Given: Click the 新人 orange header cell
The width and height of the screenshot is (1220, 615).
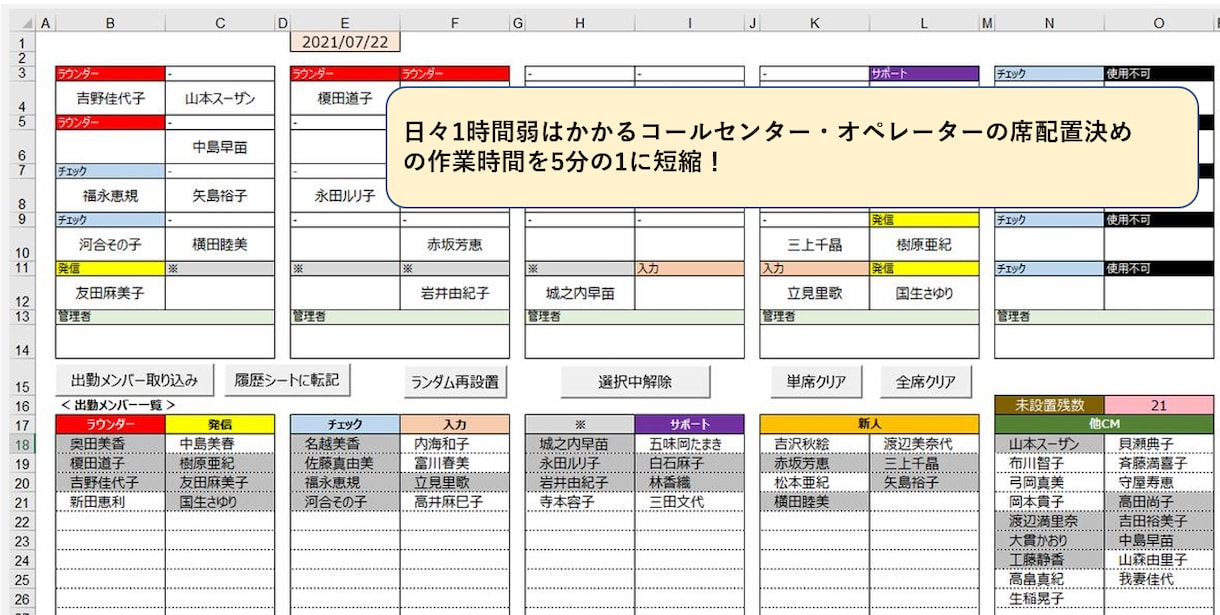Looking at the screenshot, I should (869, 424).
